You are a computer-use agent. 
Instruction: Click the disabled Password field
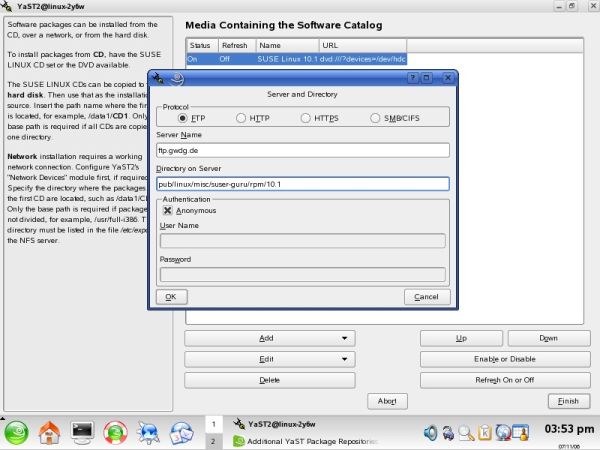coord(303,274)
